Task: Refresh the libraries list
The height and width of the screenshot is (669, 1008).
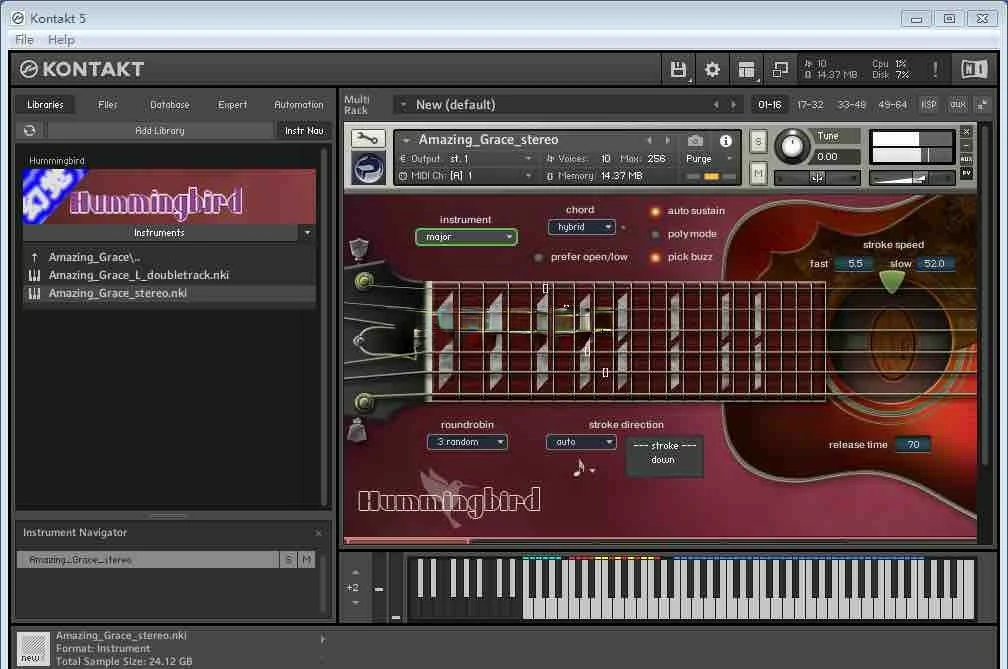Action: coord(30,131)
